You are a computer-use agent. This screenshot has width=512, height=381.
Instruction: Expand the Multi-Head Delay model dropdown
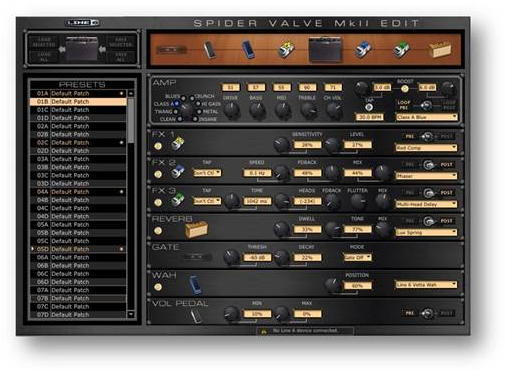(x=427, y=204)
